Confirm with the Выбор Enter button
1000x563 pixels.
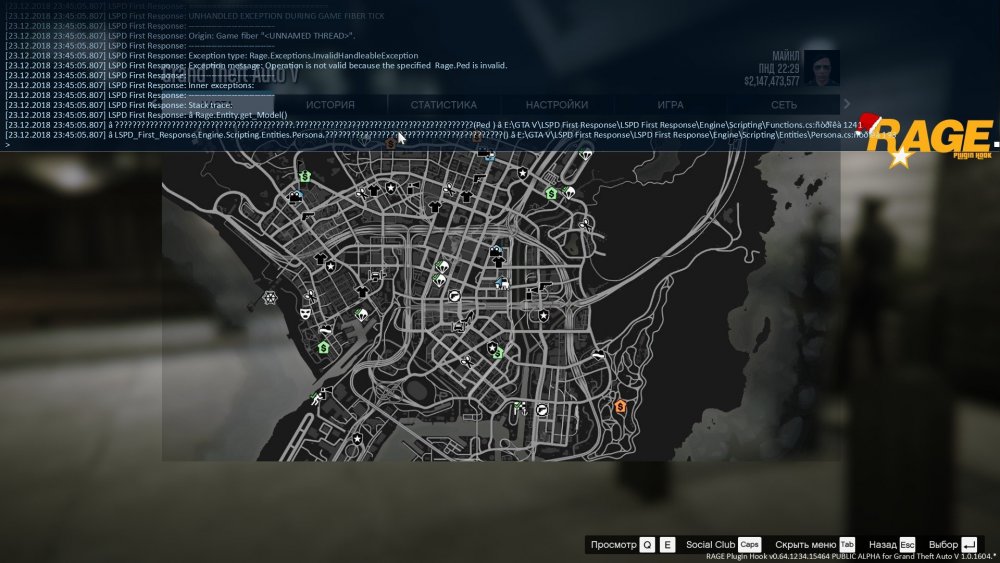click(x=969, y=545)
